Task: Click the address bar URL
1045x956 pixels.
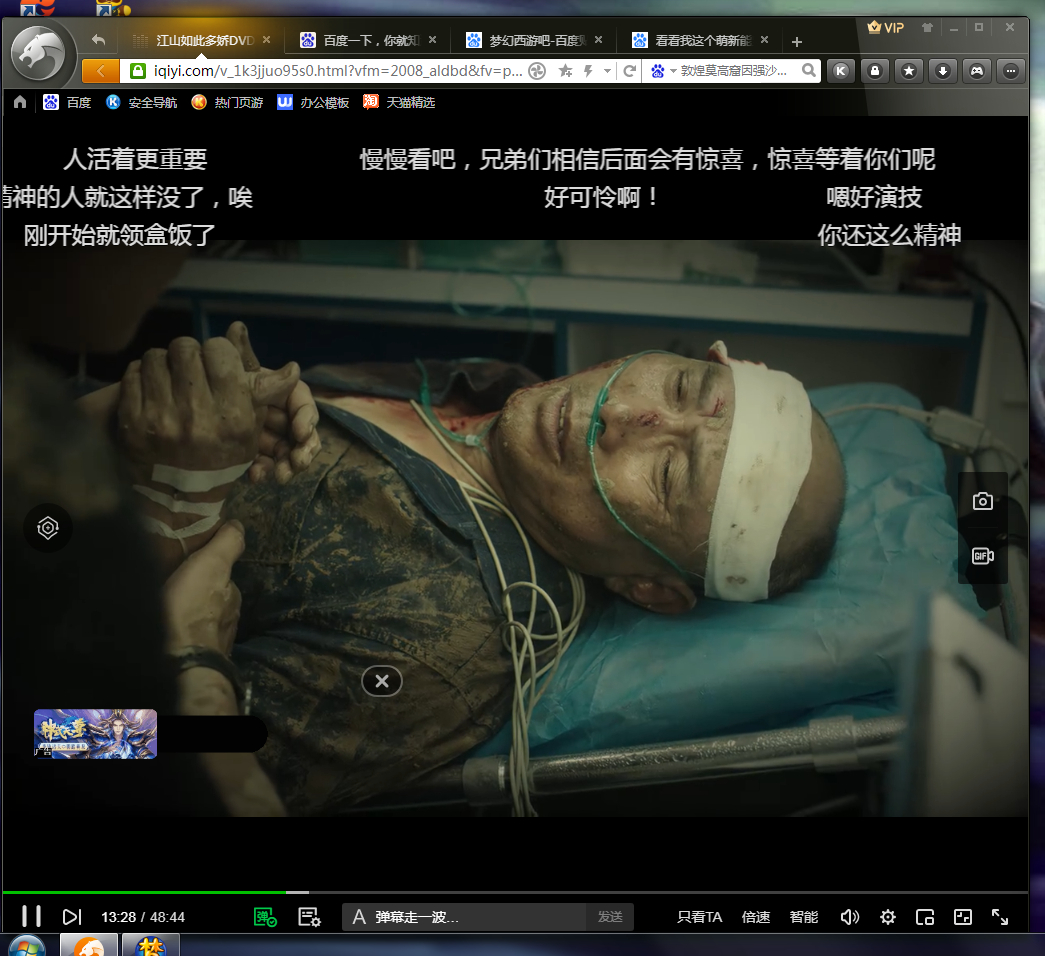Action: pyautogui.click(x=338, y=71)
